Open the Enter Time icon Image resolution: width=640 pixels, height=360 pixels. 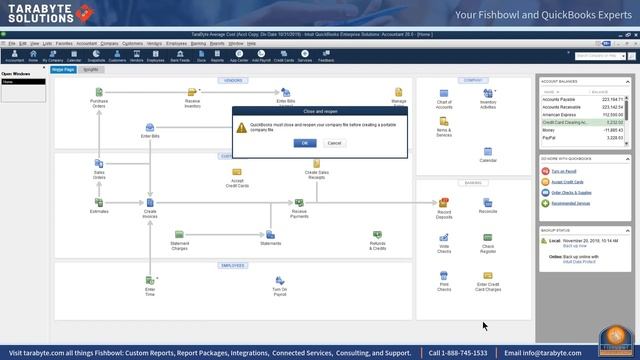tap(150, 286)
